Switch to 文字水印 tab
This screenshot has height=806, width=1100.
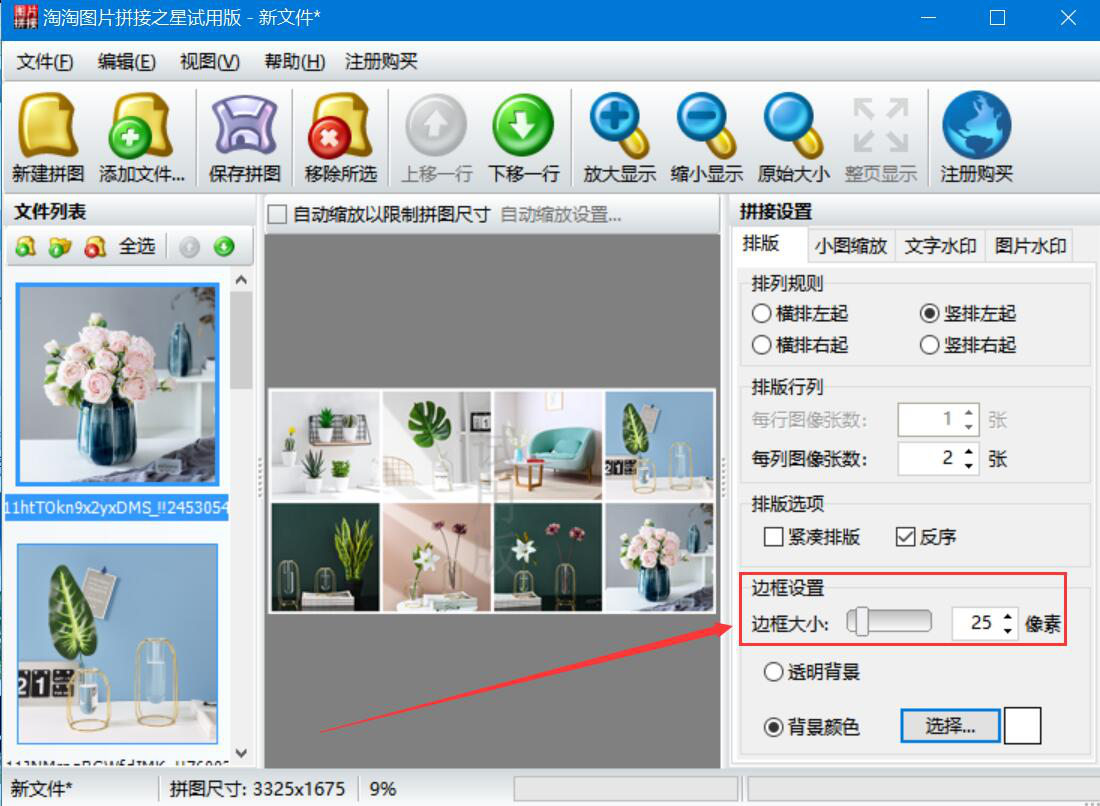[x=940, y=246]
